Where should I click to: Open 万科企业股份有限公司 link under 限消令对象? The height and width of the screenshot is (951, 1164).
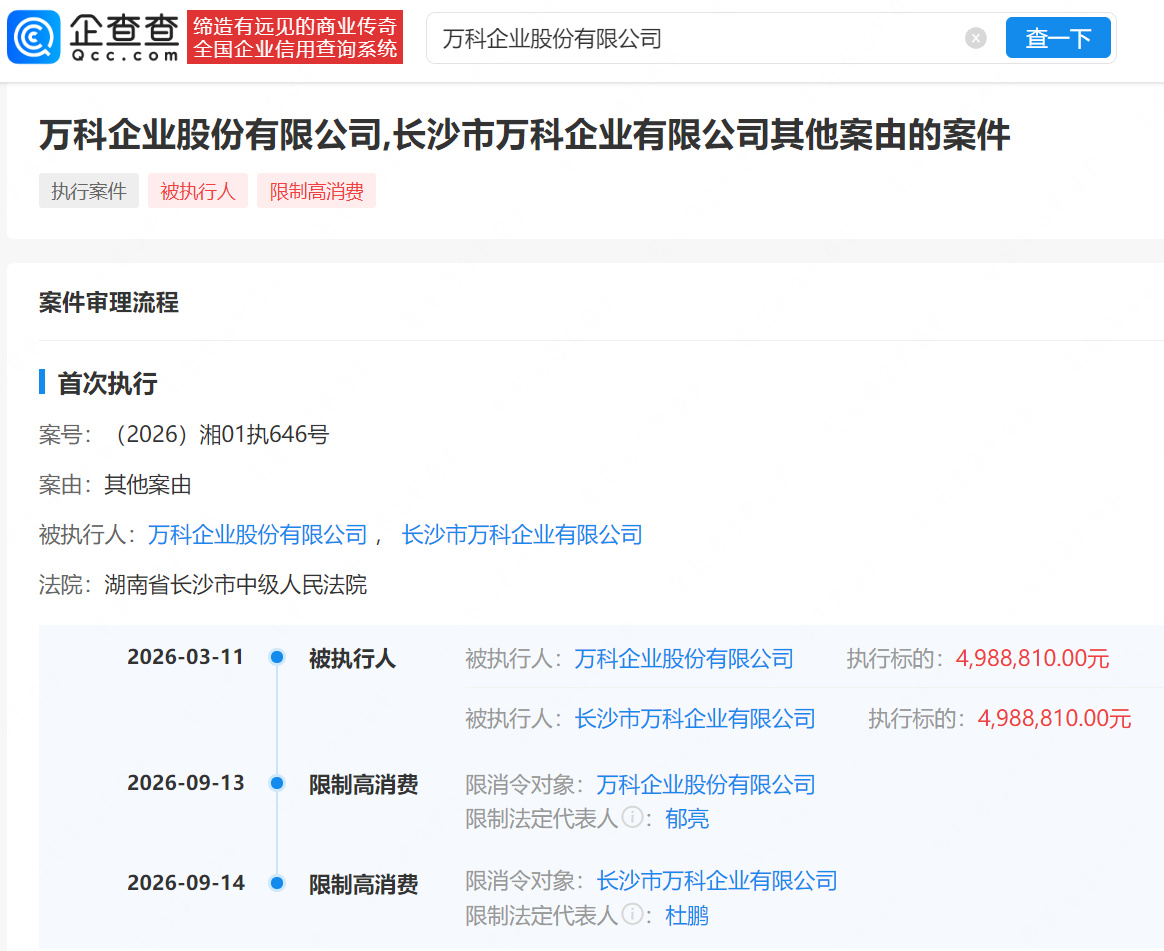point(706,785)
